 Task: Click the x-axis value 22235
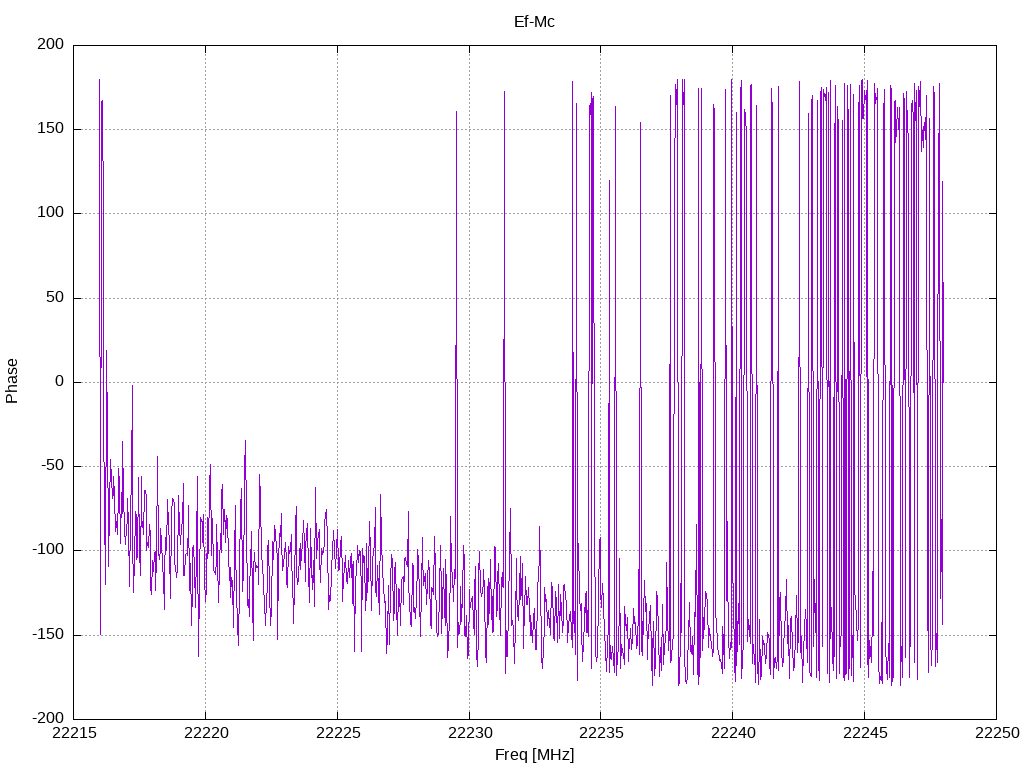pyautogui.click(x=601, y=733)
